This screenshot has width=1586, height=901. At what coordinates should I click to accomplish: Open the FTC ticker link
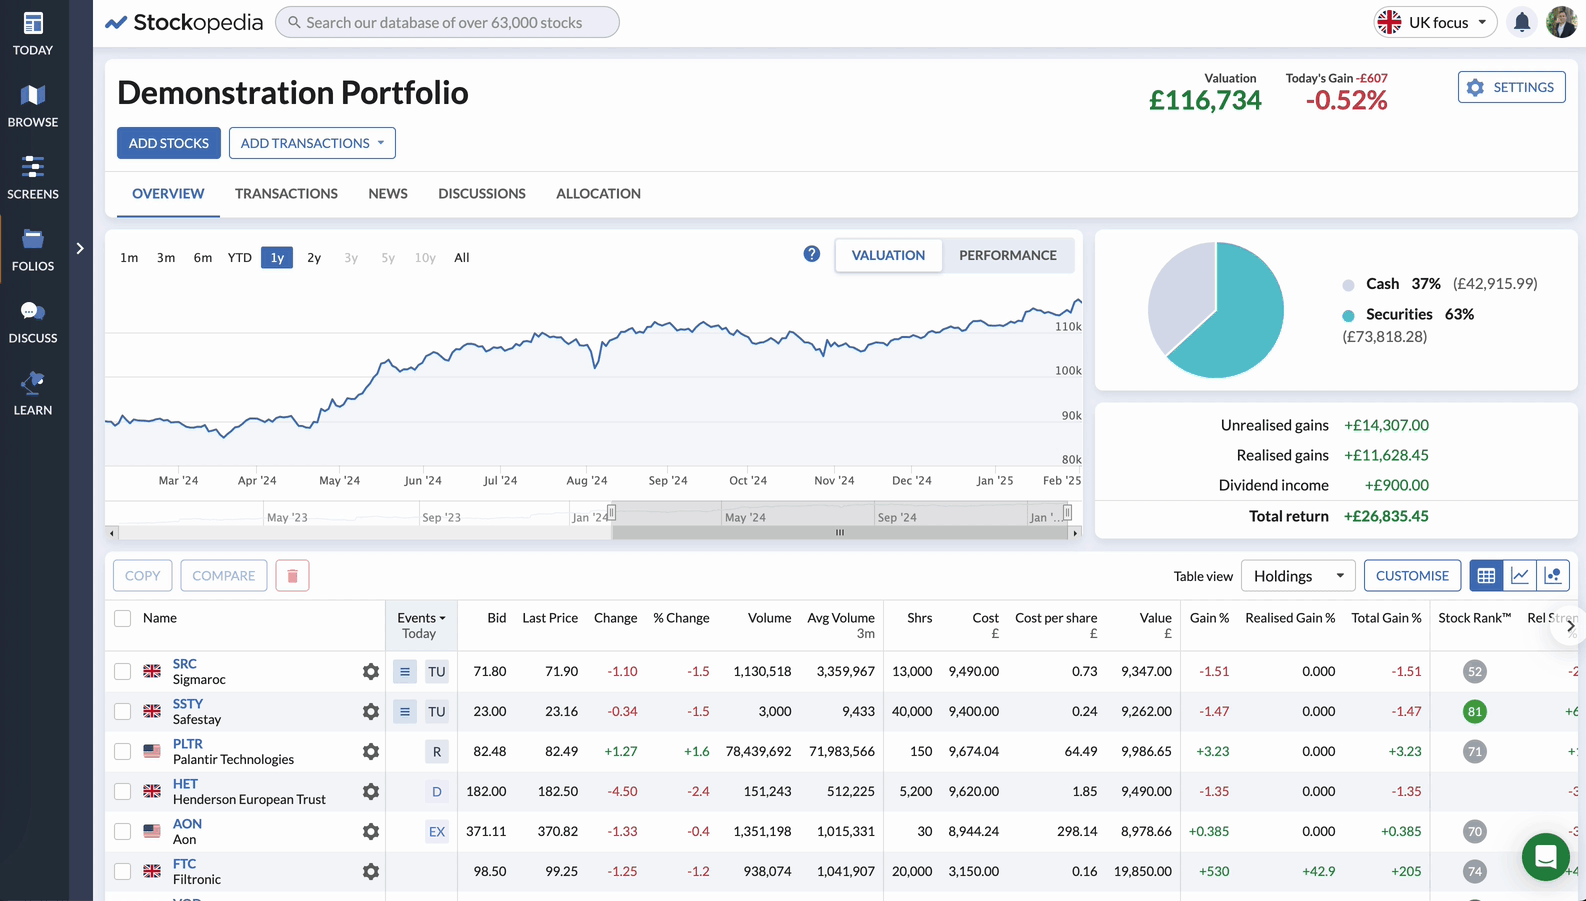click(184, 864)
